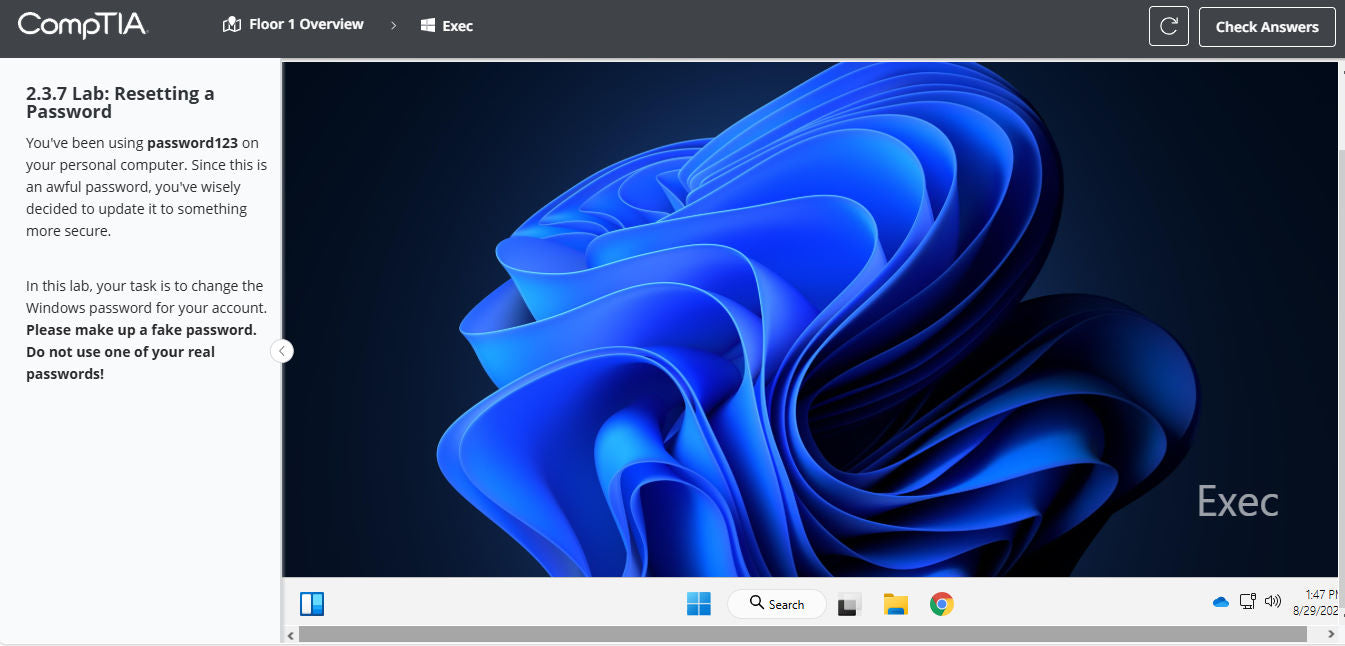
Task: Open the network status tray icon
Action: (1247, 602)
